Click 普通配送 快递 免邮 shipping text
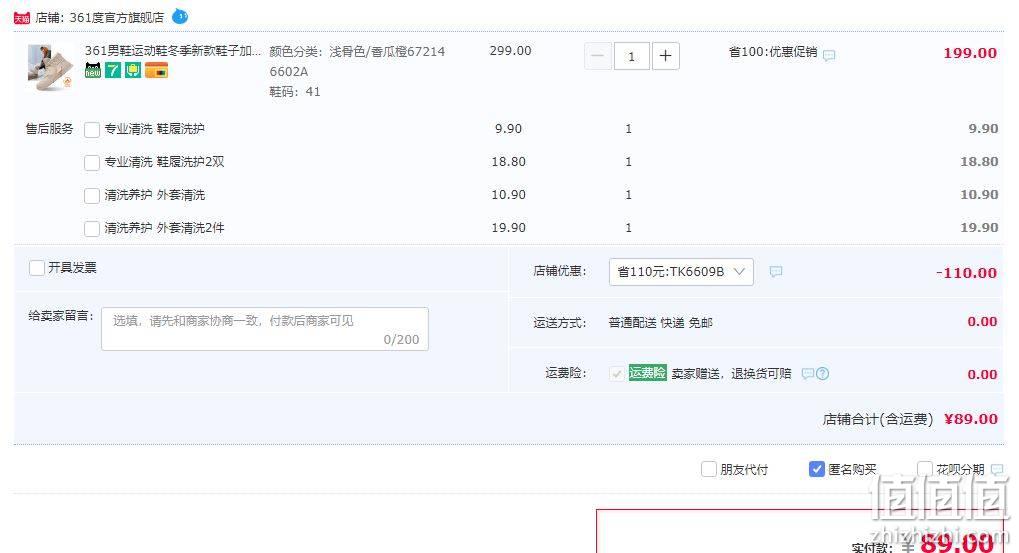The width and height of the screenshot is (1019, 553). click(x=660, y=322)
